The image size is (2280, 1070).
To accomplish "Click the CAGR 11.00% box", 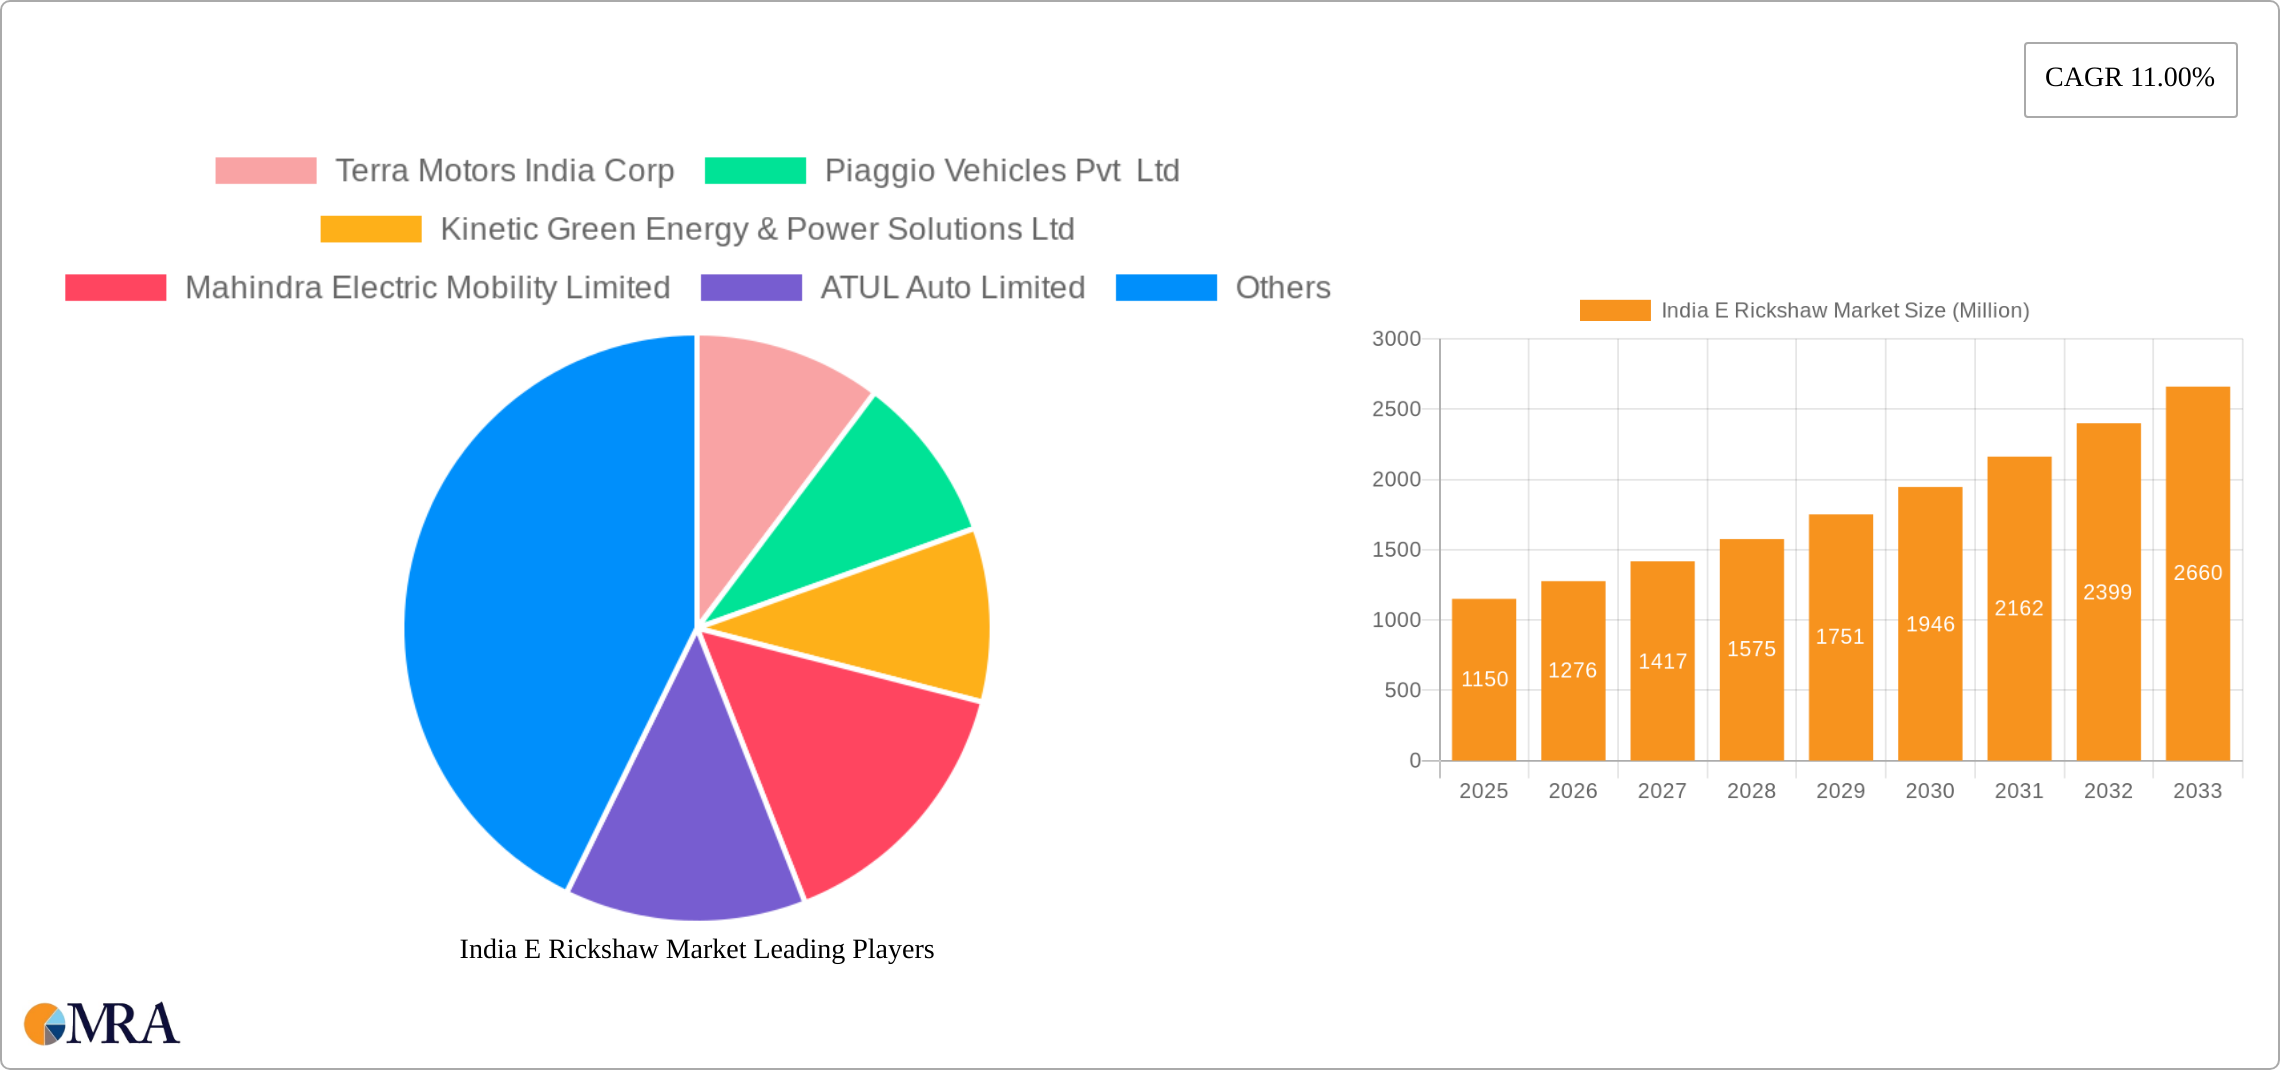I will (2130, 79).
